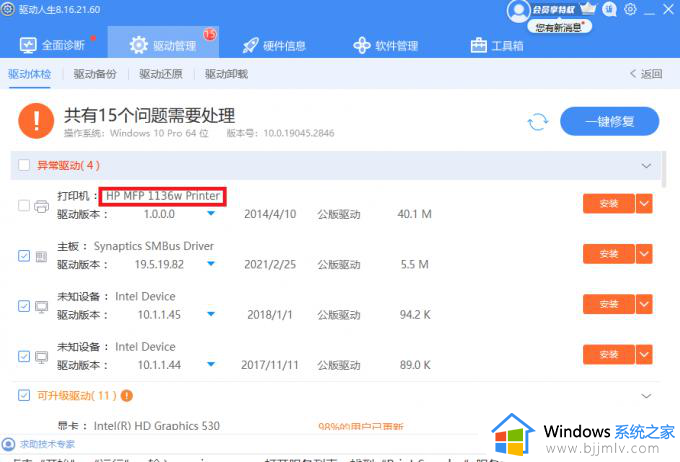Open the 您有新消息 new message bubble
This screenshot has height=462, width=680.
559,27
